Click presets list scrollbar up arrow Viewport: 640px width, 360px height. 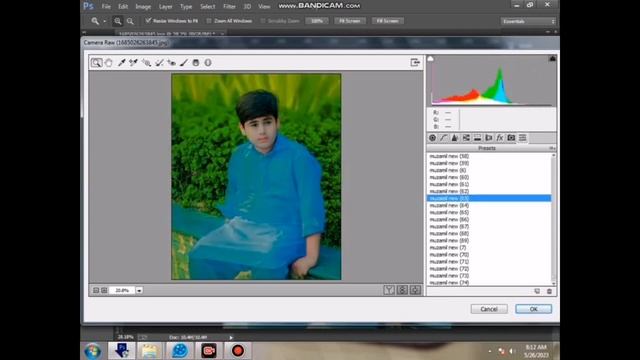coord(553,156)
